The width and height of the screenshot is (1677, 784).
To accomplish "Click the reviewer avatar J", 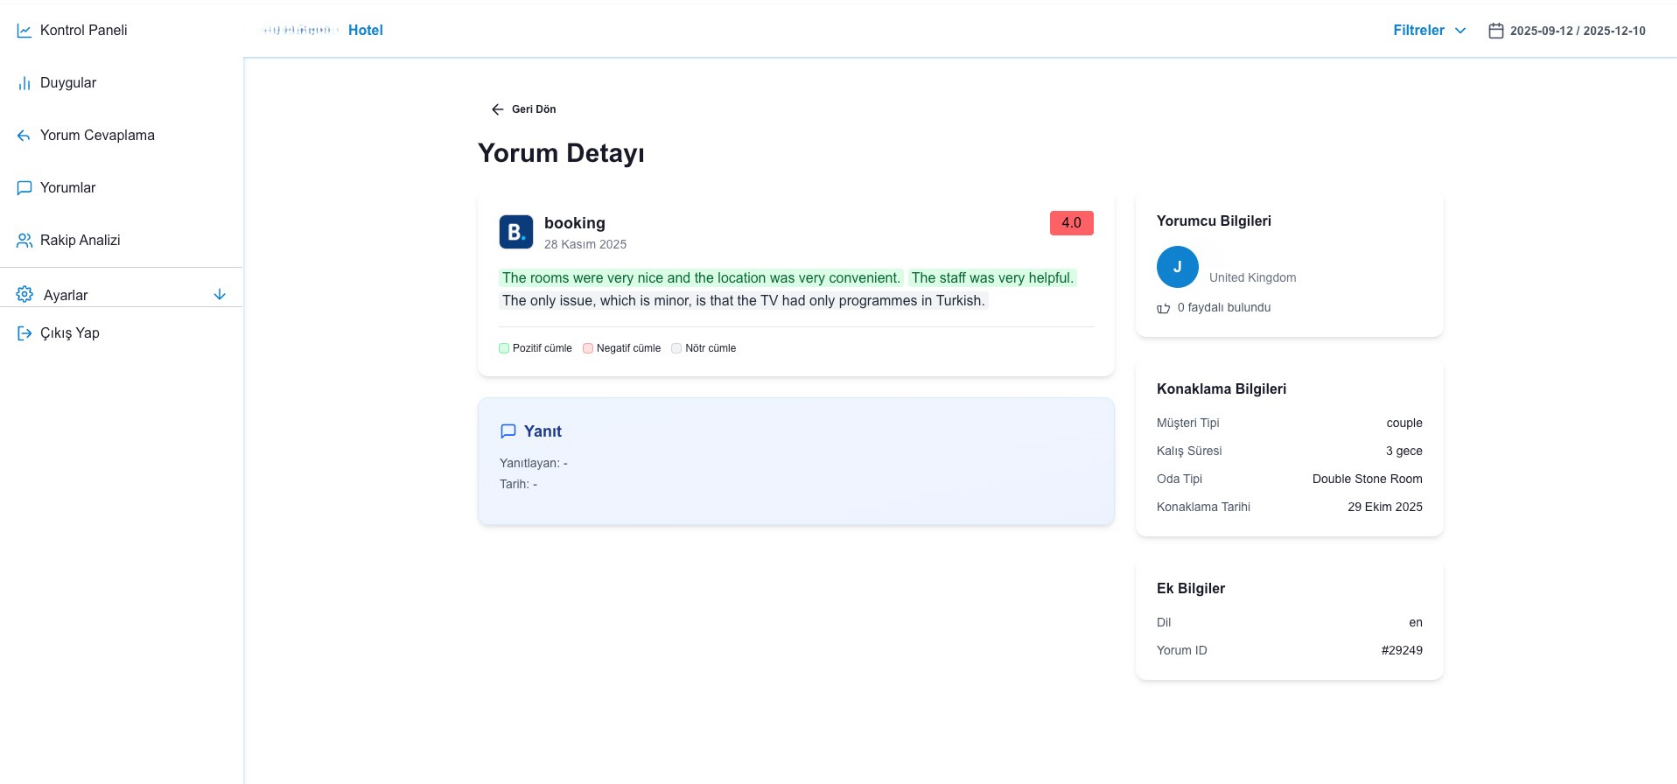I will (1177, 267).
